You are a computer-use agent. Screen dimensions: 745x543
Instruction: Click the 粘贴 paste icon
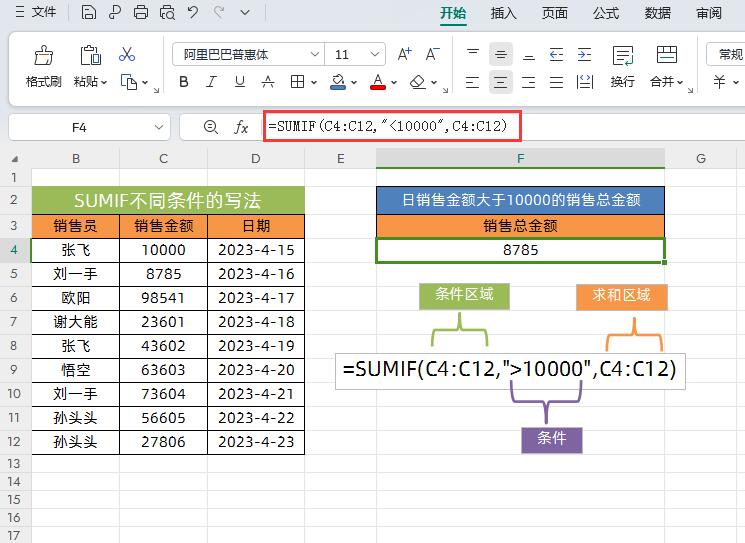(x=90, y=56)
